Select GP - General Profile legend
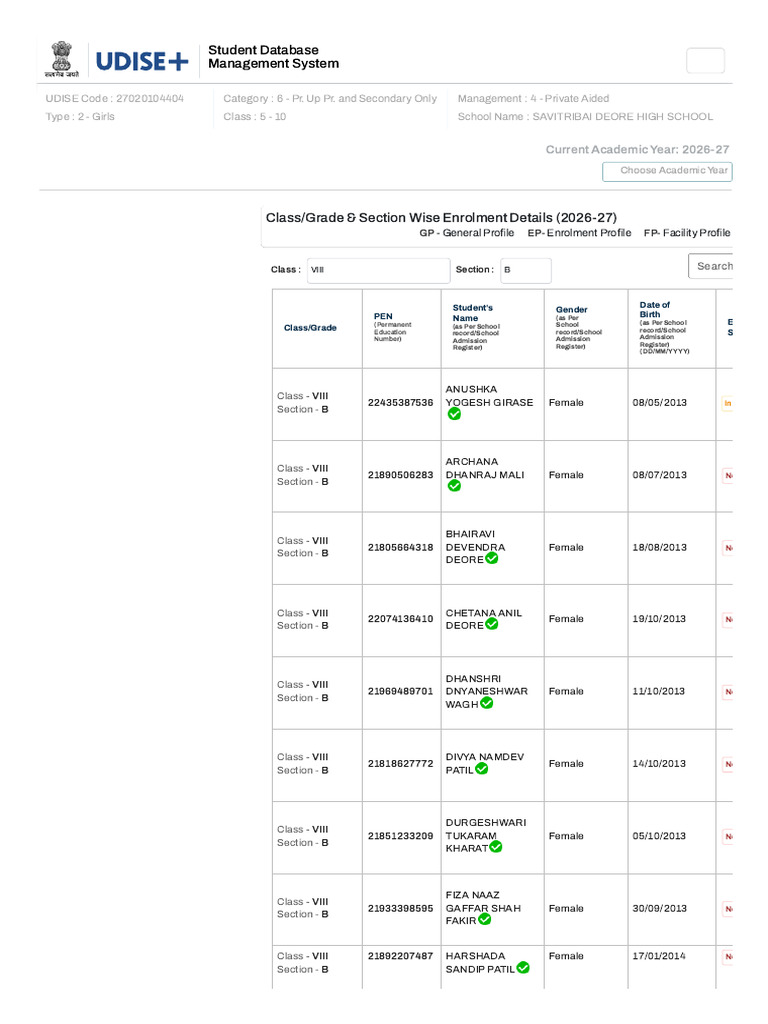 point(466,233)
